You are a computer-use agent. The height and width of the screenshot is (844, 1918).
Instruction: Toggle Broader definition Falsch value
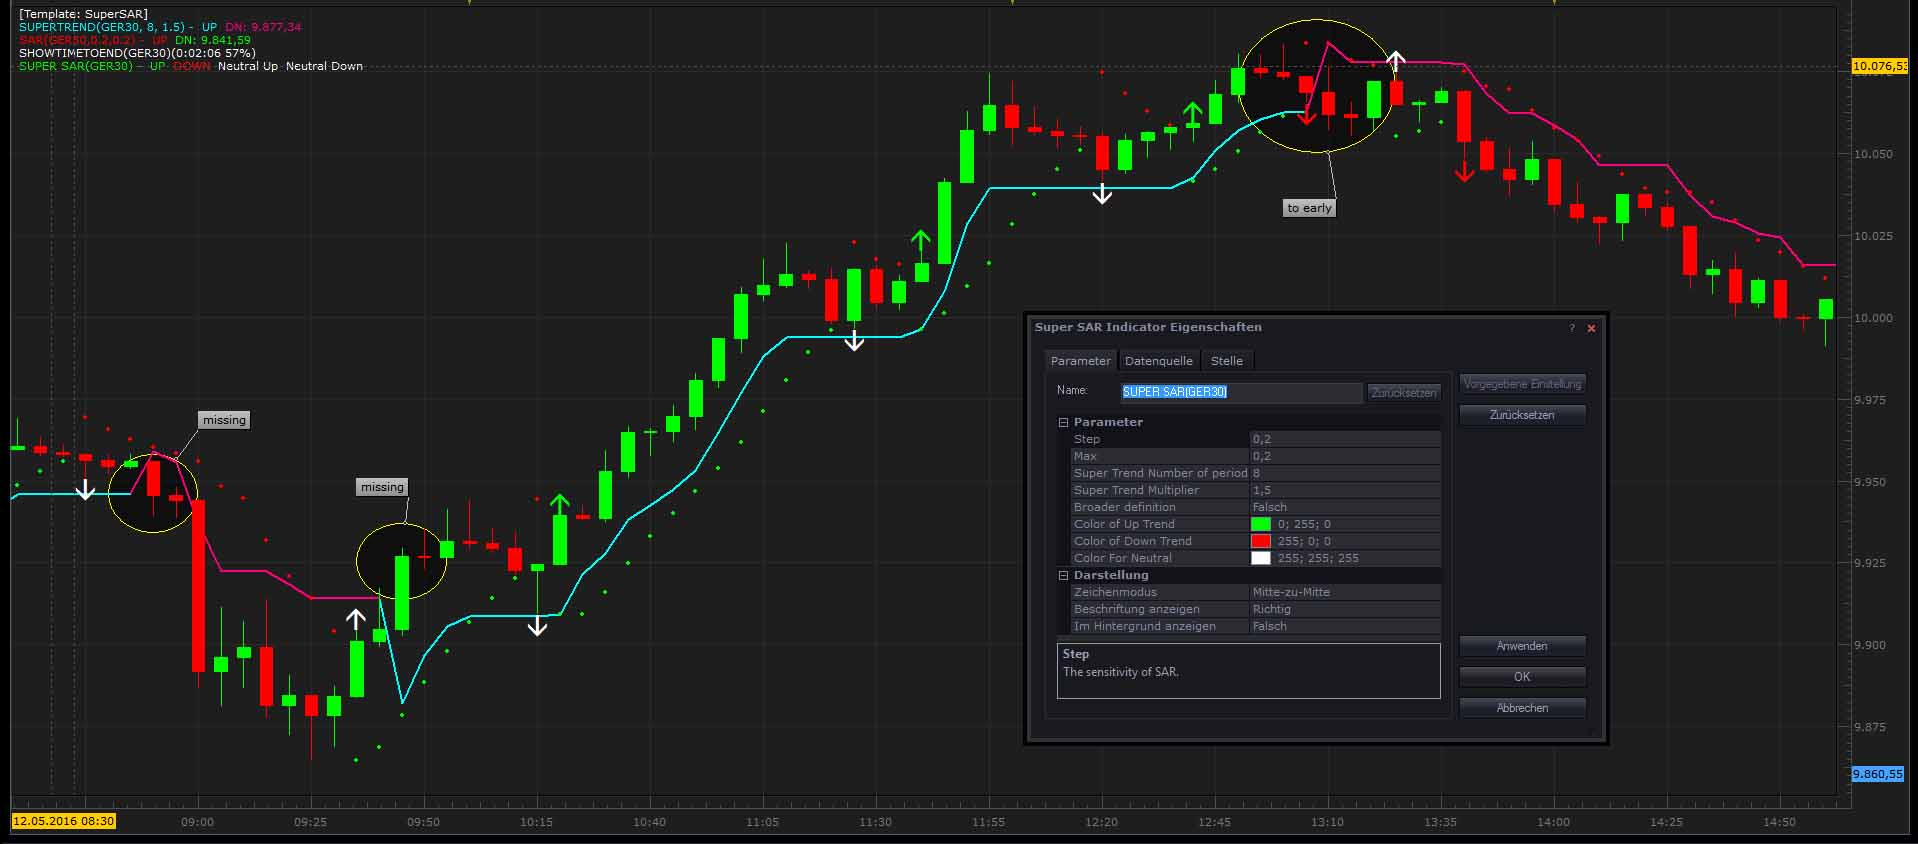click(1345, 507)
